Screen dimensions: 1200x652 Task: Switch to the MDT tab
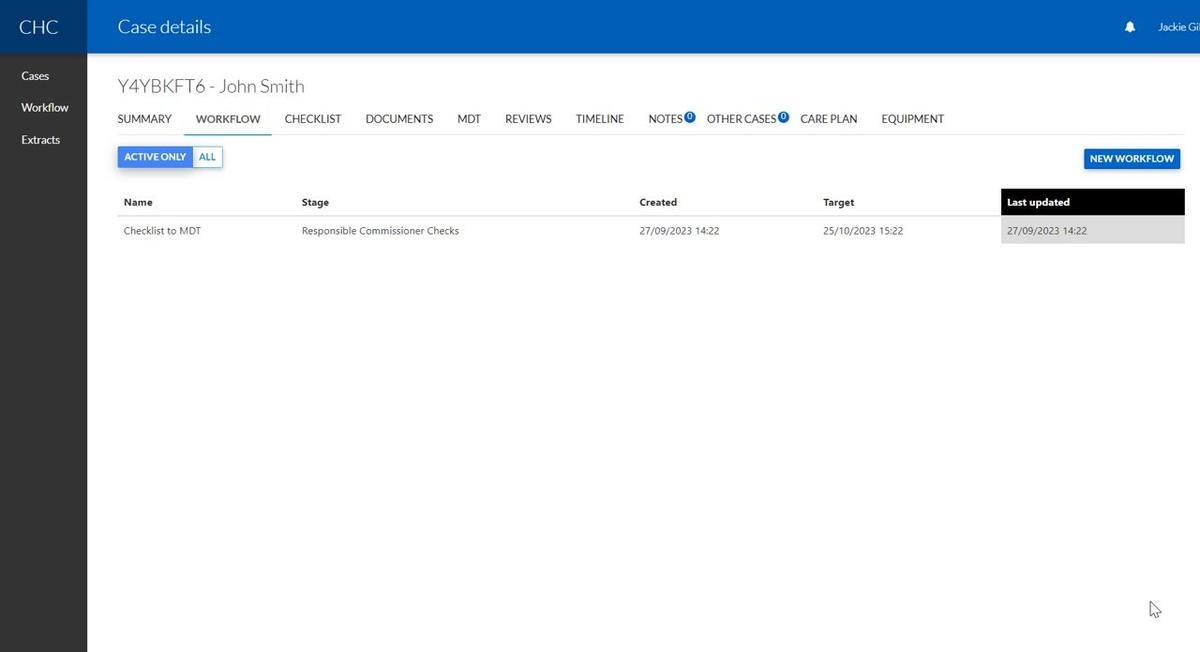click(x=469, y=119)
